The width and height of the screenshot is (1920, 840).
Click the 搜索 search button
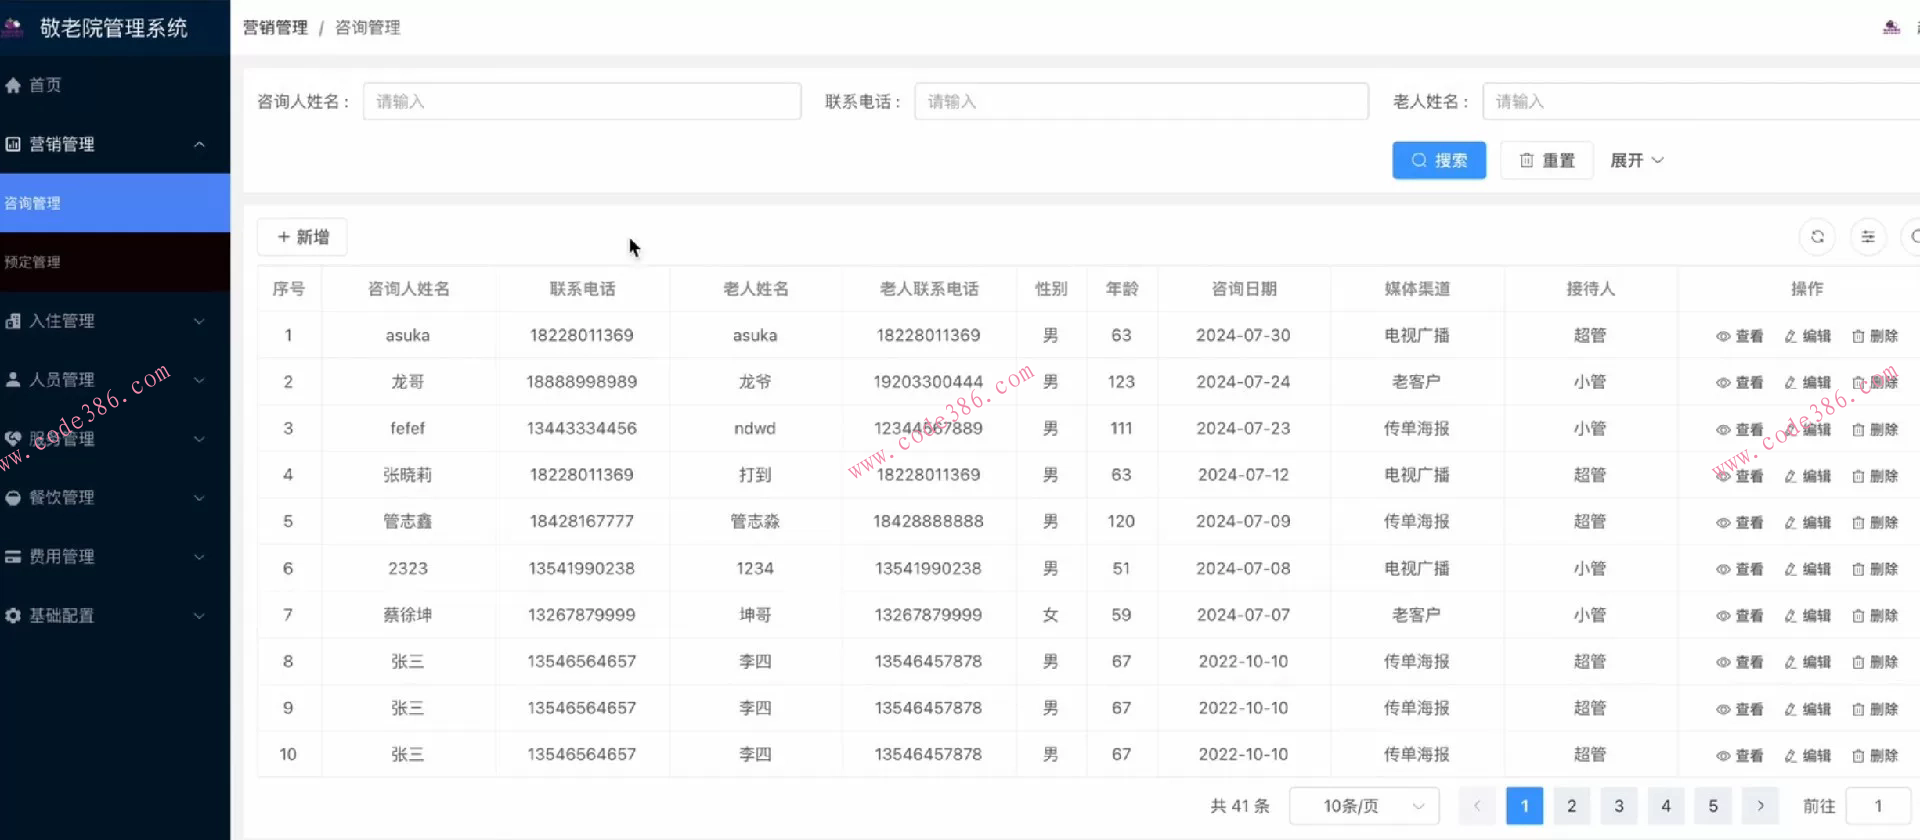1439,160
